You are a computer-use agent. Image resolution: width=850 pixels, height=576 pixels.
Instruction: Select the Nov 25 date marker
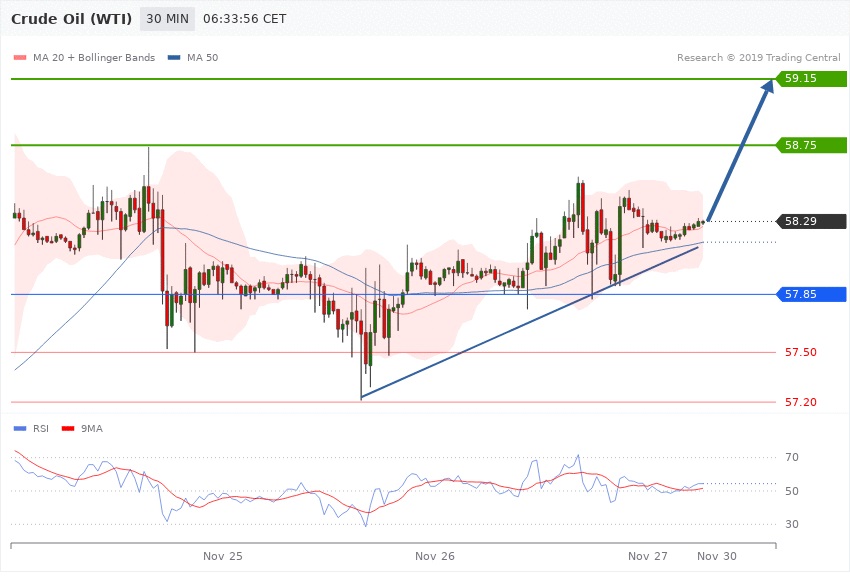click(x=223, y=555)
